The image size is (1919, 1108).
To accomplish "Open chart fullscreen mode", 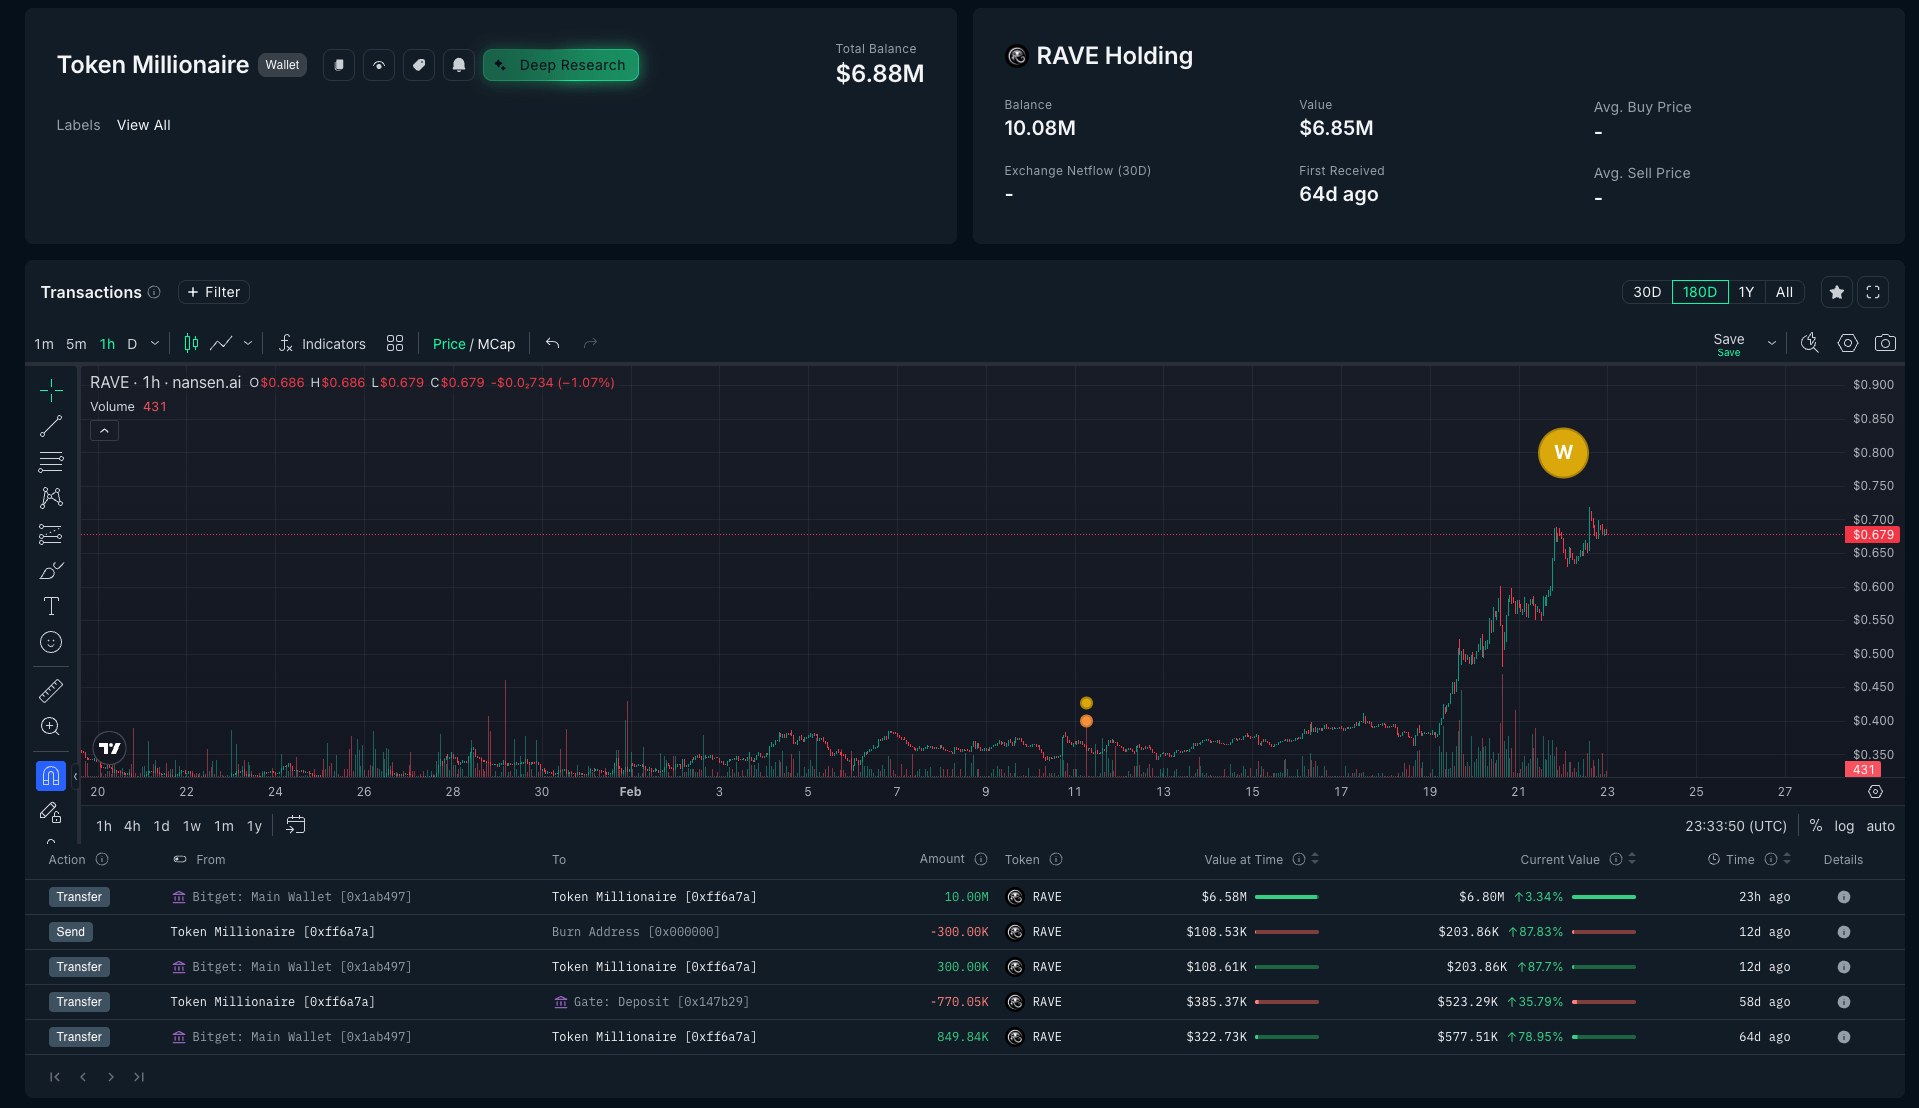I will point(1873,292).
